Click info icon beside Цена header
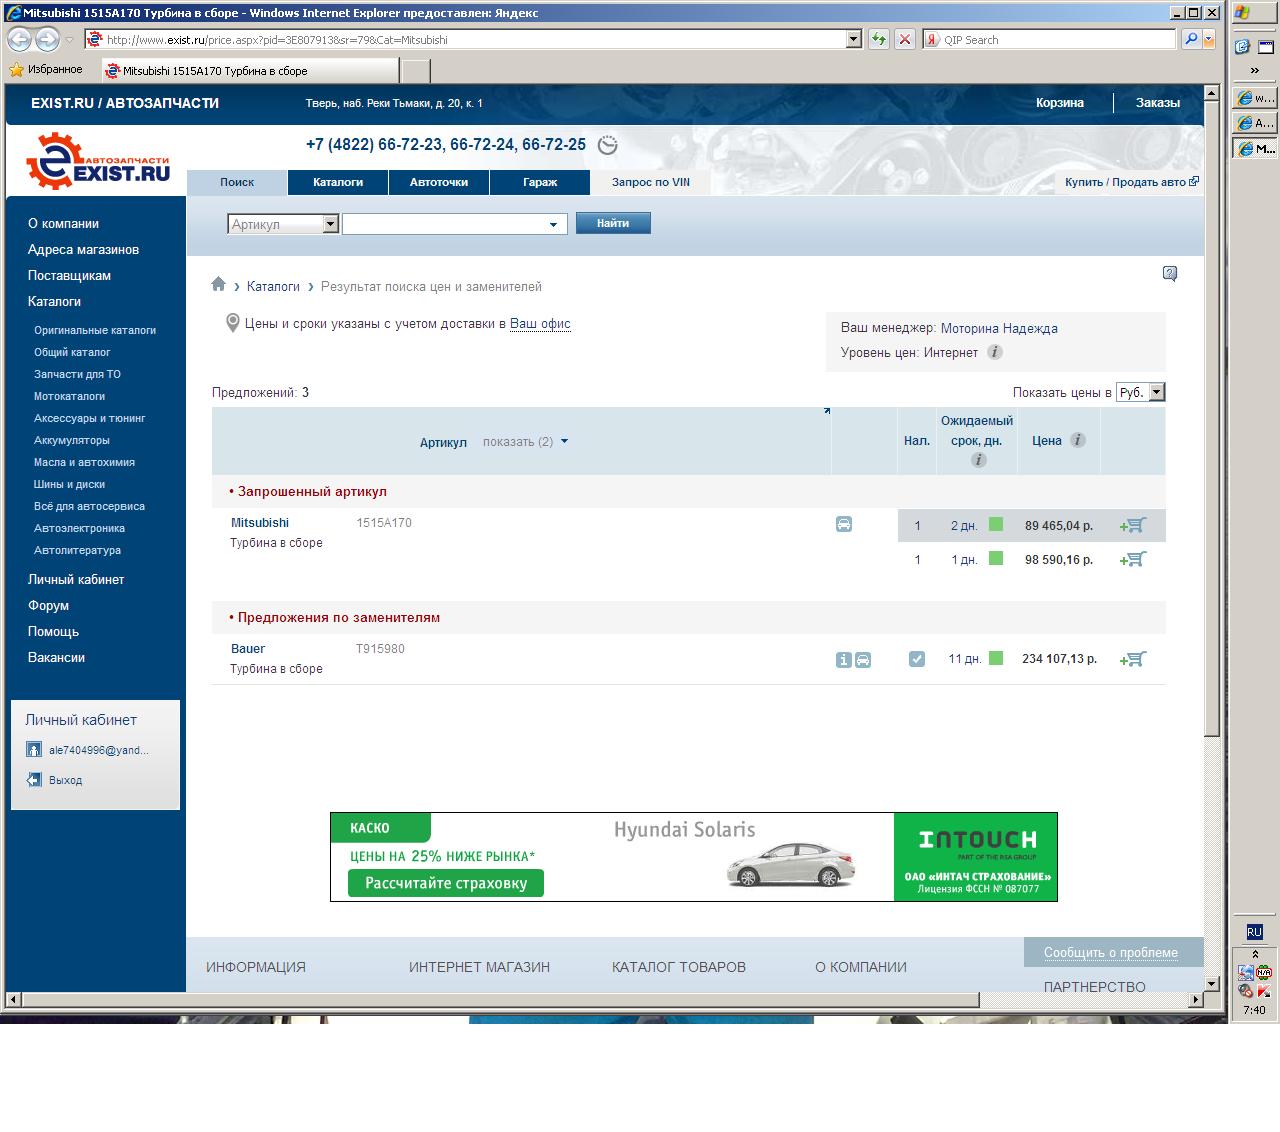 click(1077, 440)
